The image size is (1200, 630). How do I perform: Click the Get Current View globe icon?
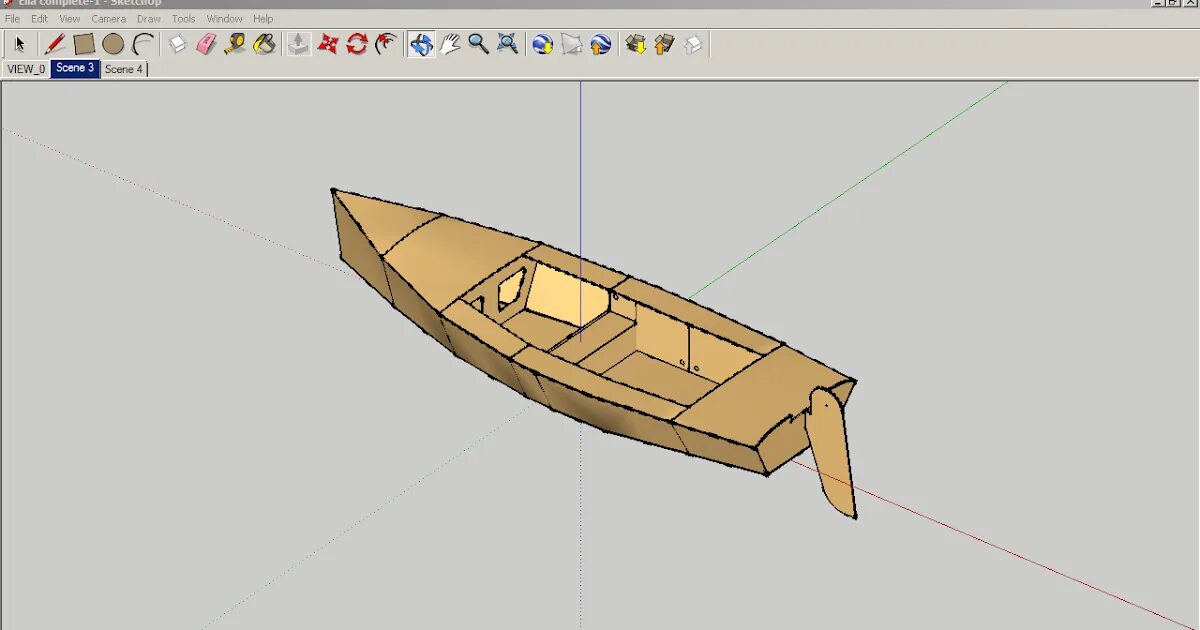(x=543, y=44)
